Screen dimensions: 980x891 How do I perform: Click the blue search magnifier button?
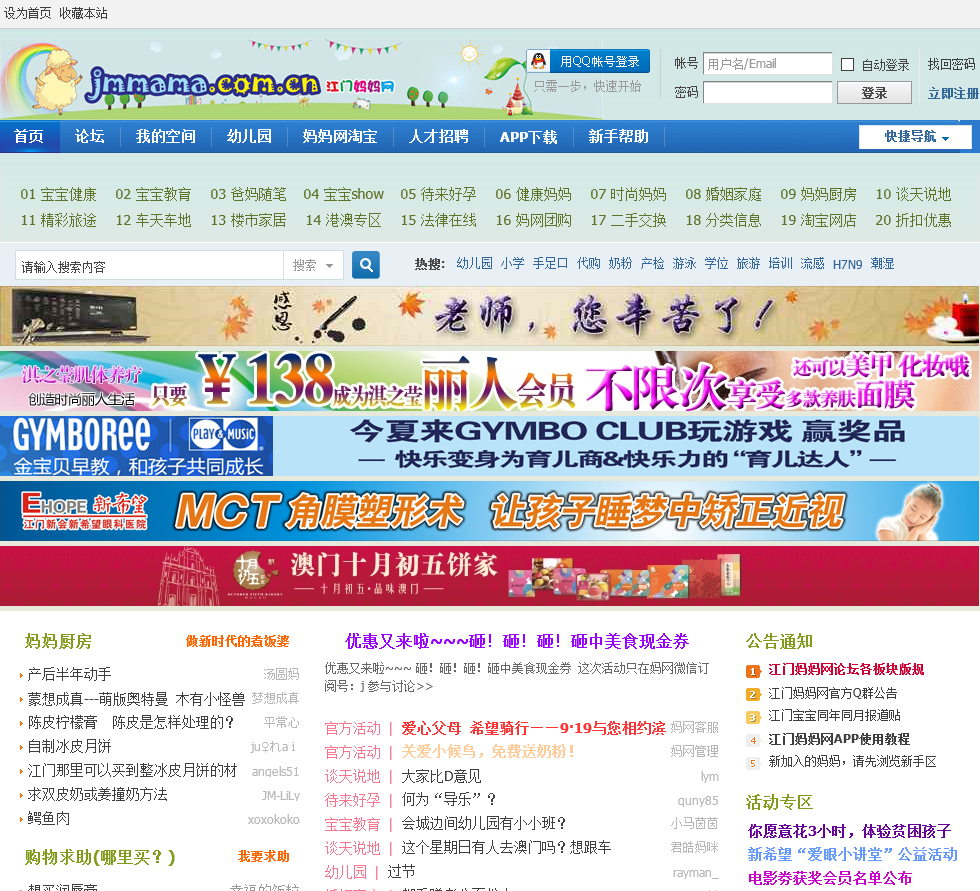(x=366, y=265)
